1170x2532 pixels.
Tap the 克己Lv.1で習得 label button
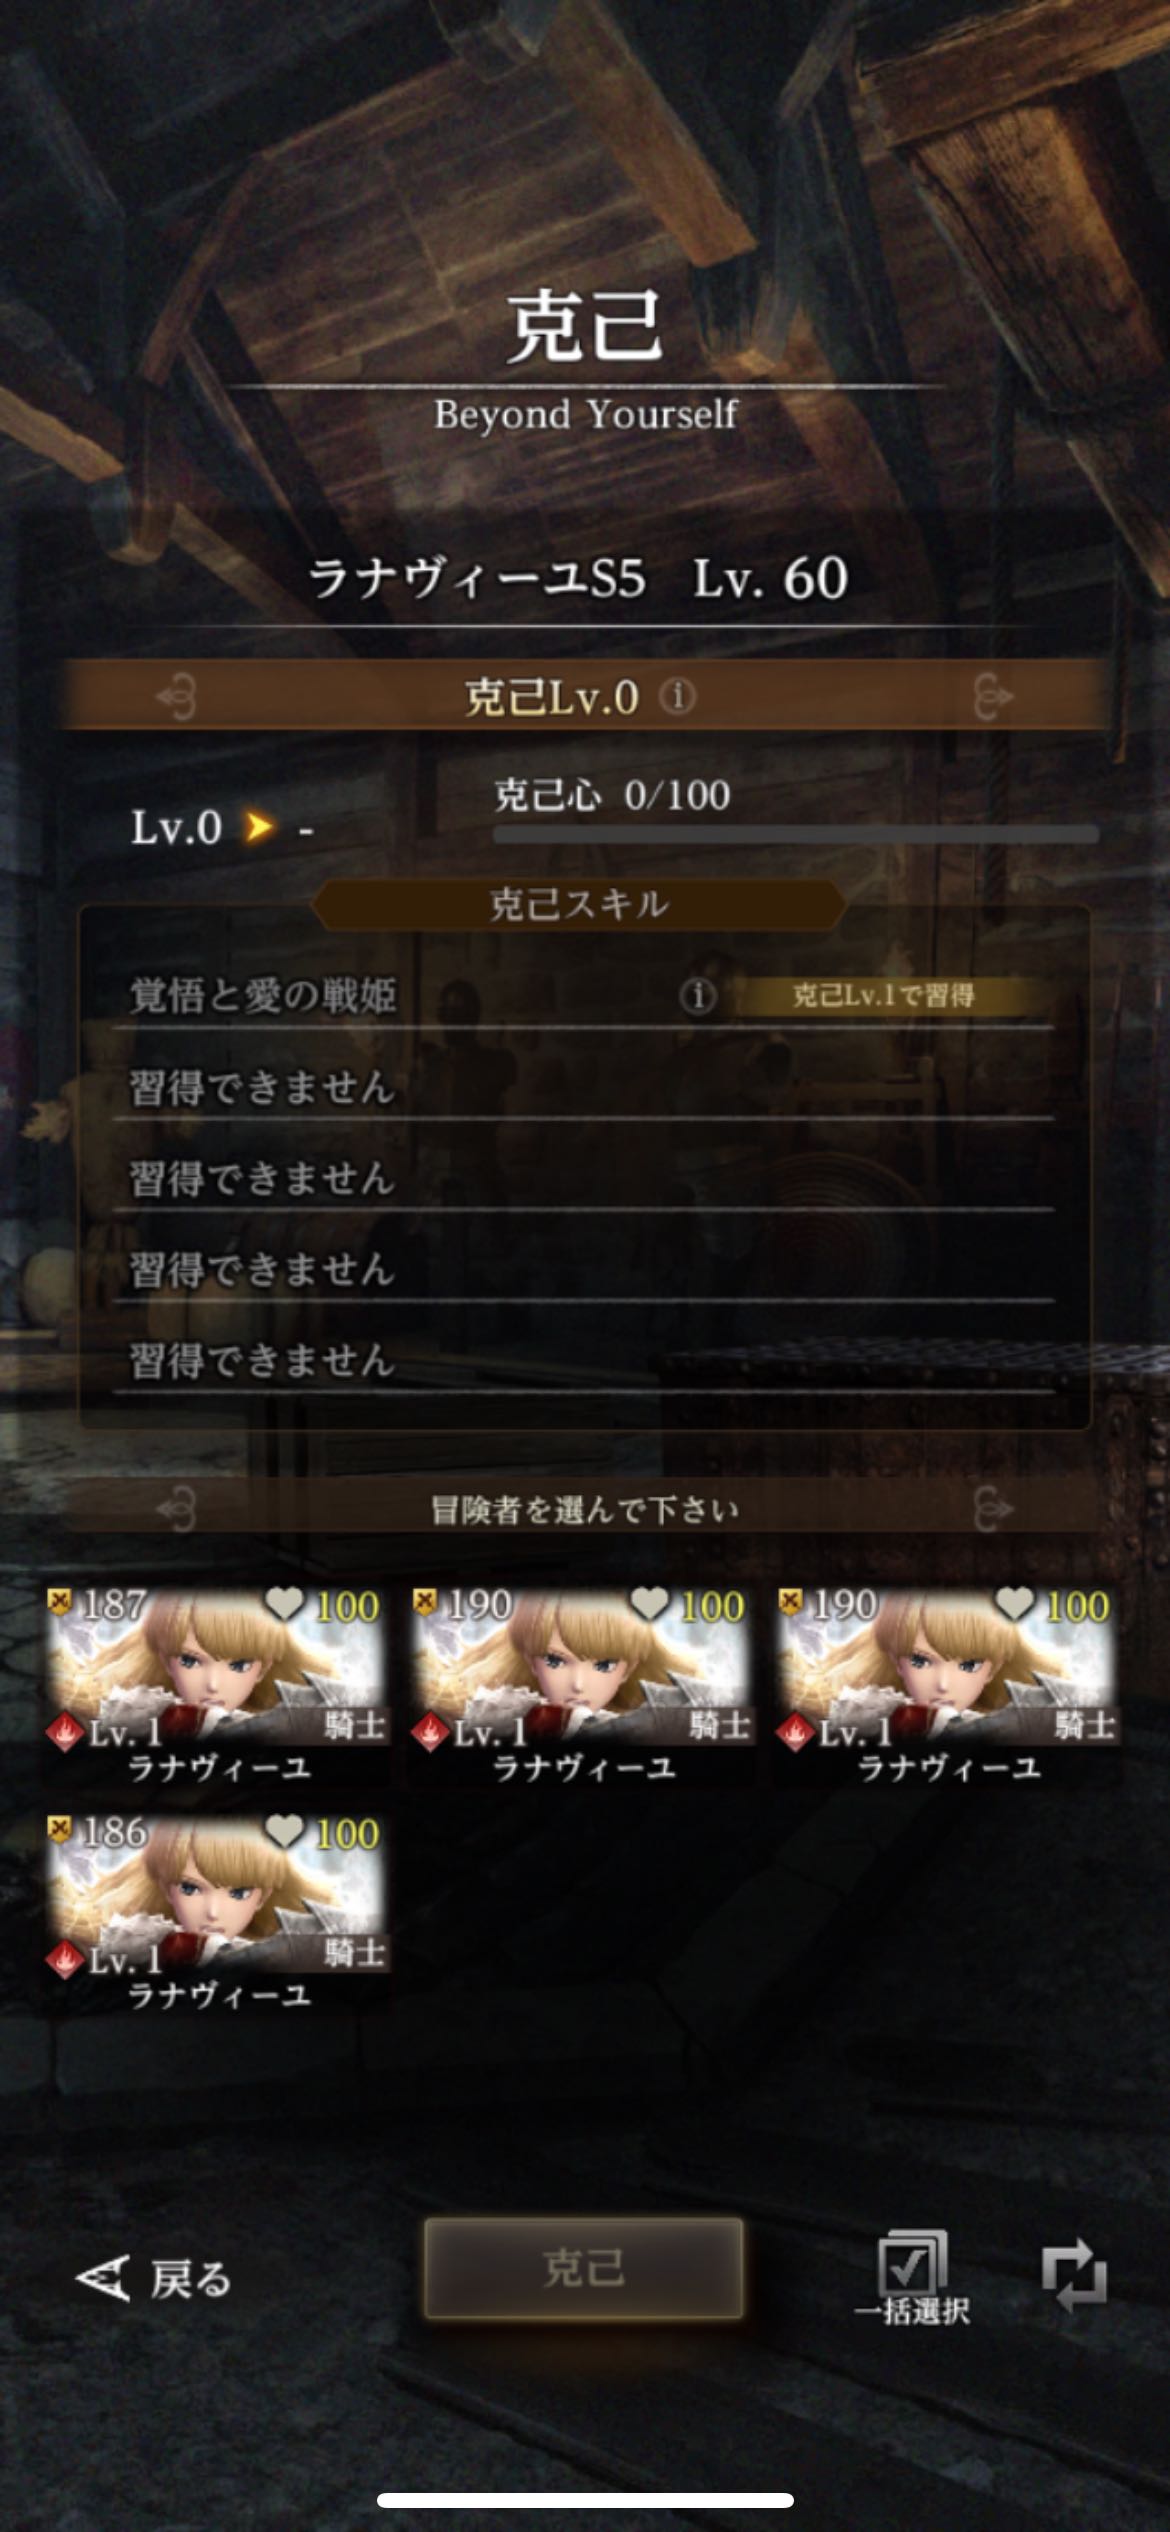883,995
